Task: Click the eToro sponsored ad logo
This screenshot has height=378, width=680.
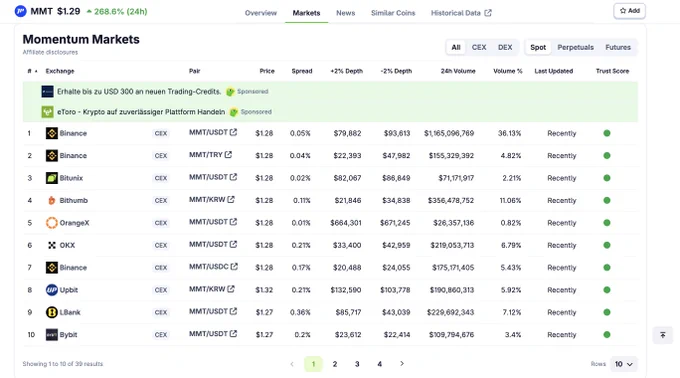Action: [47, 112]
